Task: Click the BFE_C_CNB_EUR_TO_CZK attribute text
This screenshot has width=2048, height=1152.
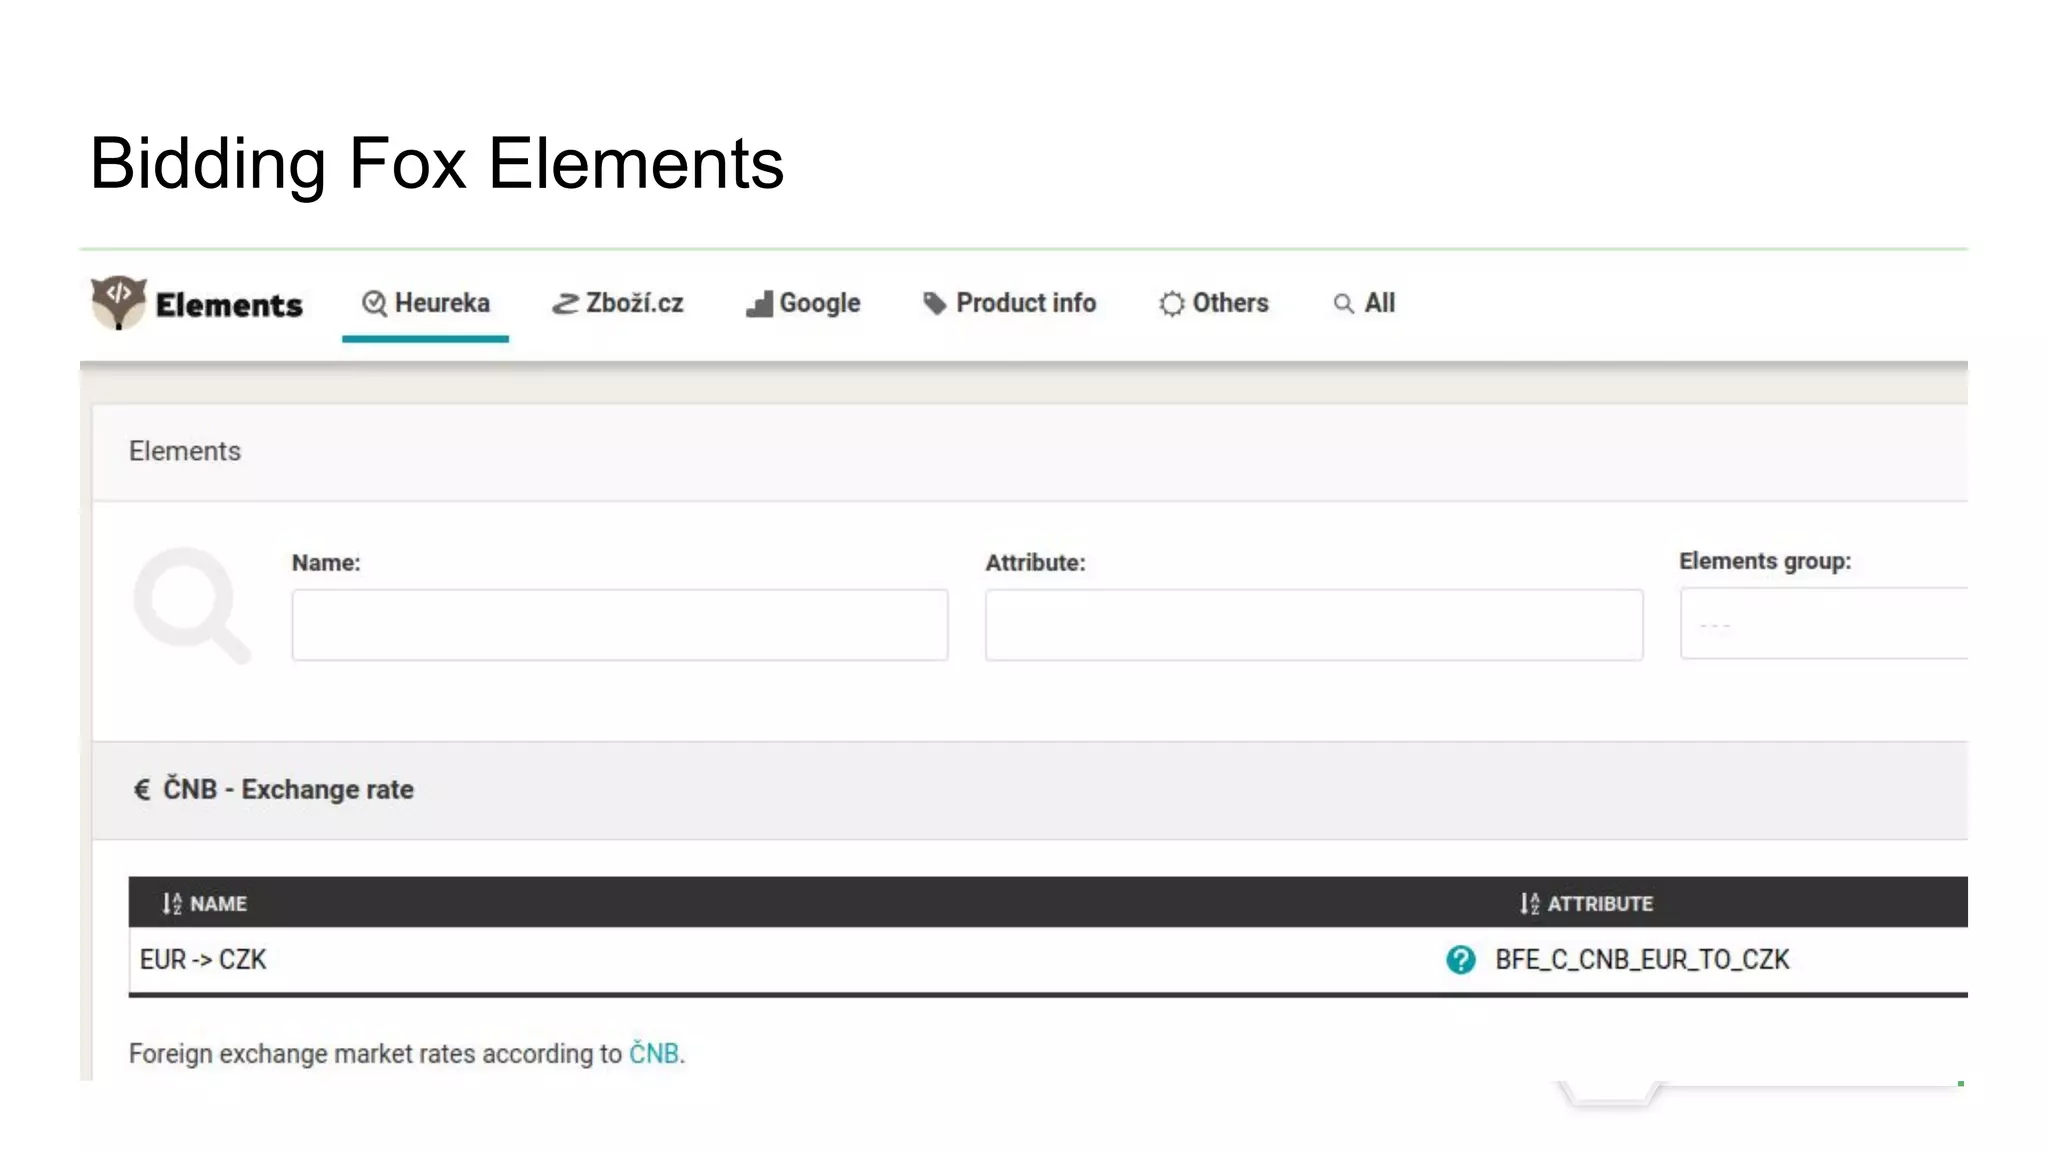Action: [x=1642, y=960]
